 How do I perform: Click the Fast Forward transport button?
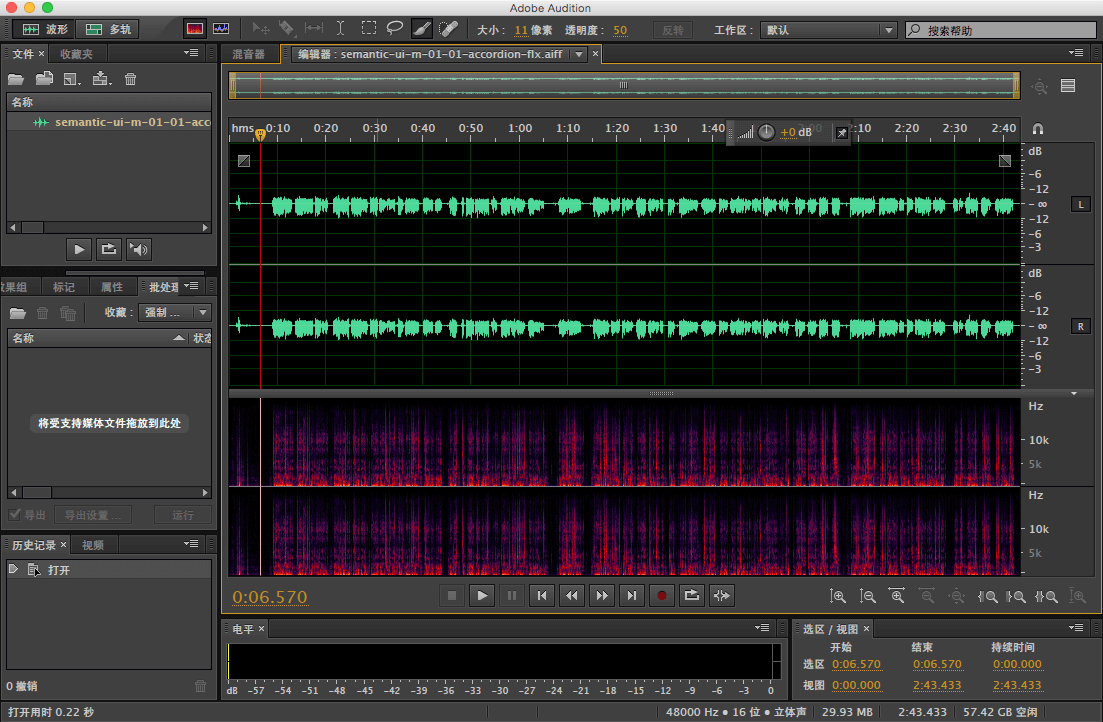602,595
